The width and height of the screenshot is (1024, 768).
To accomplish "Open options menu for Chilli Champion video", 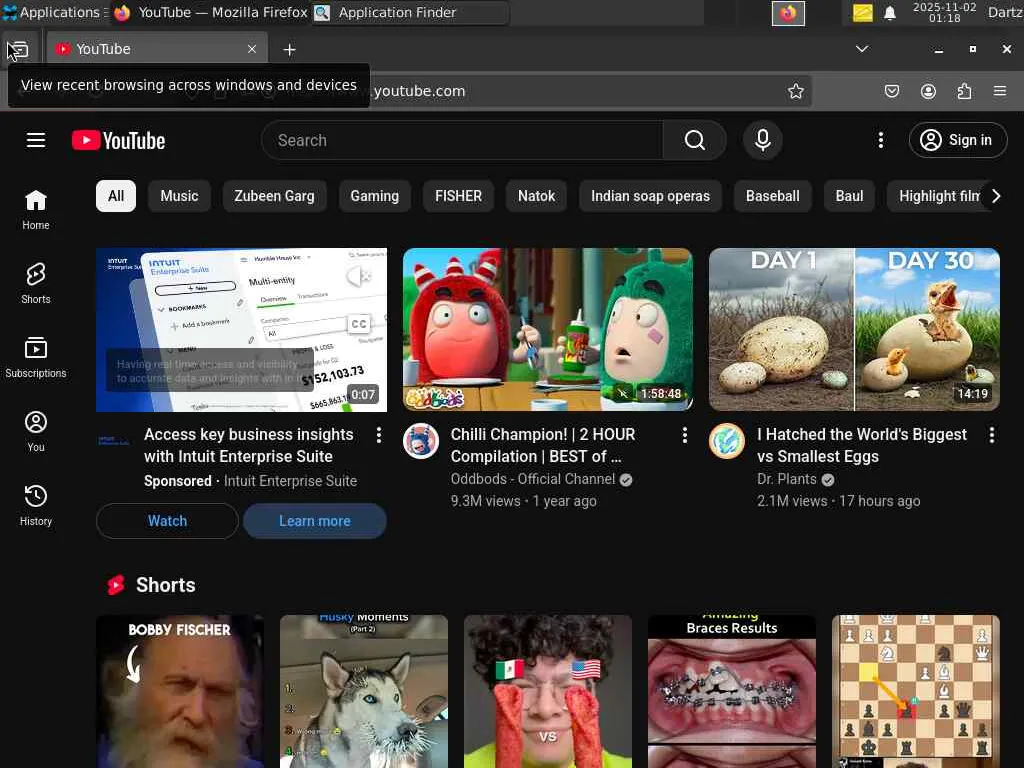I will 684,435.
